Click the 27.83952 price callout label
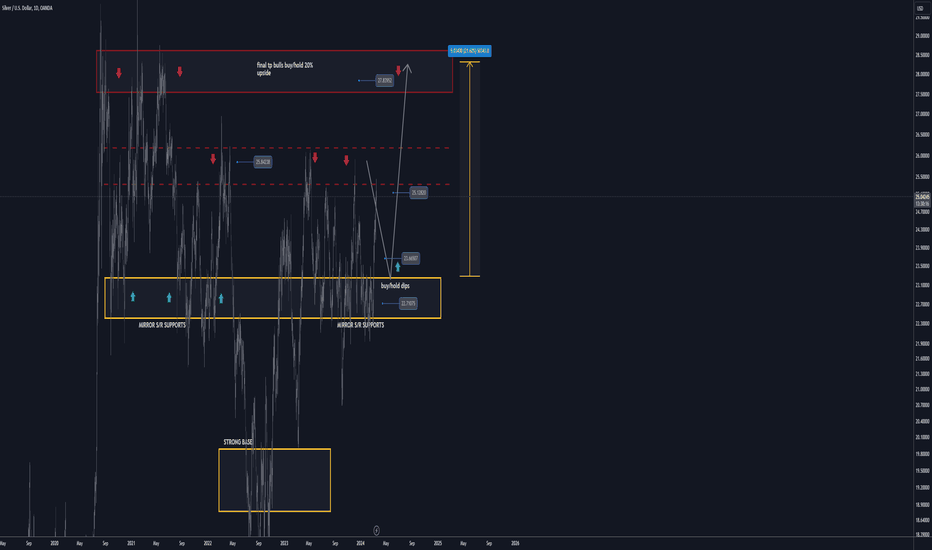The image size is (932, 550). click(x=385, y=80)
